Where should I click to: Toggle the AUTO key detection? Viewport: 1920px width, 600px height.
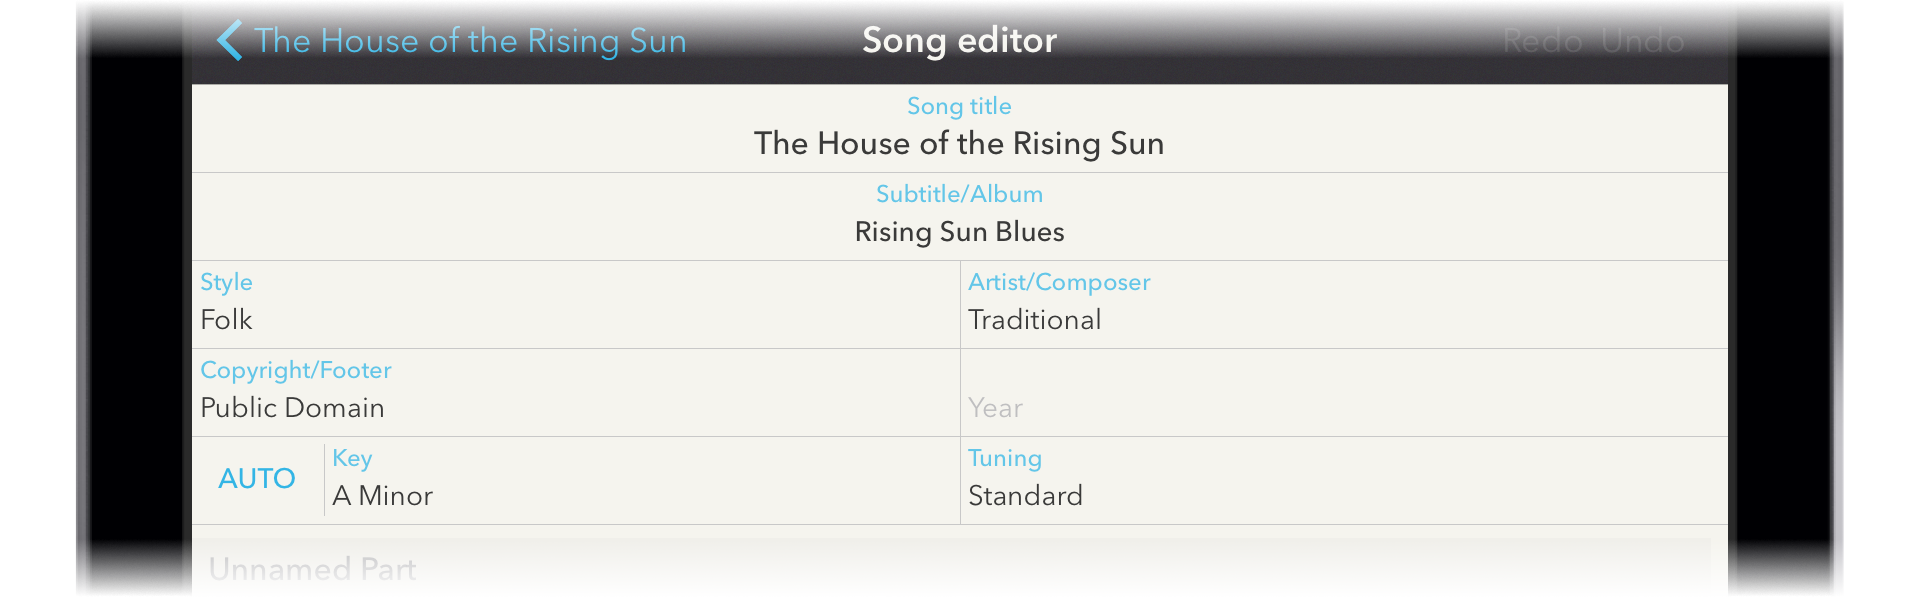[x=257, y=479]
